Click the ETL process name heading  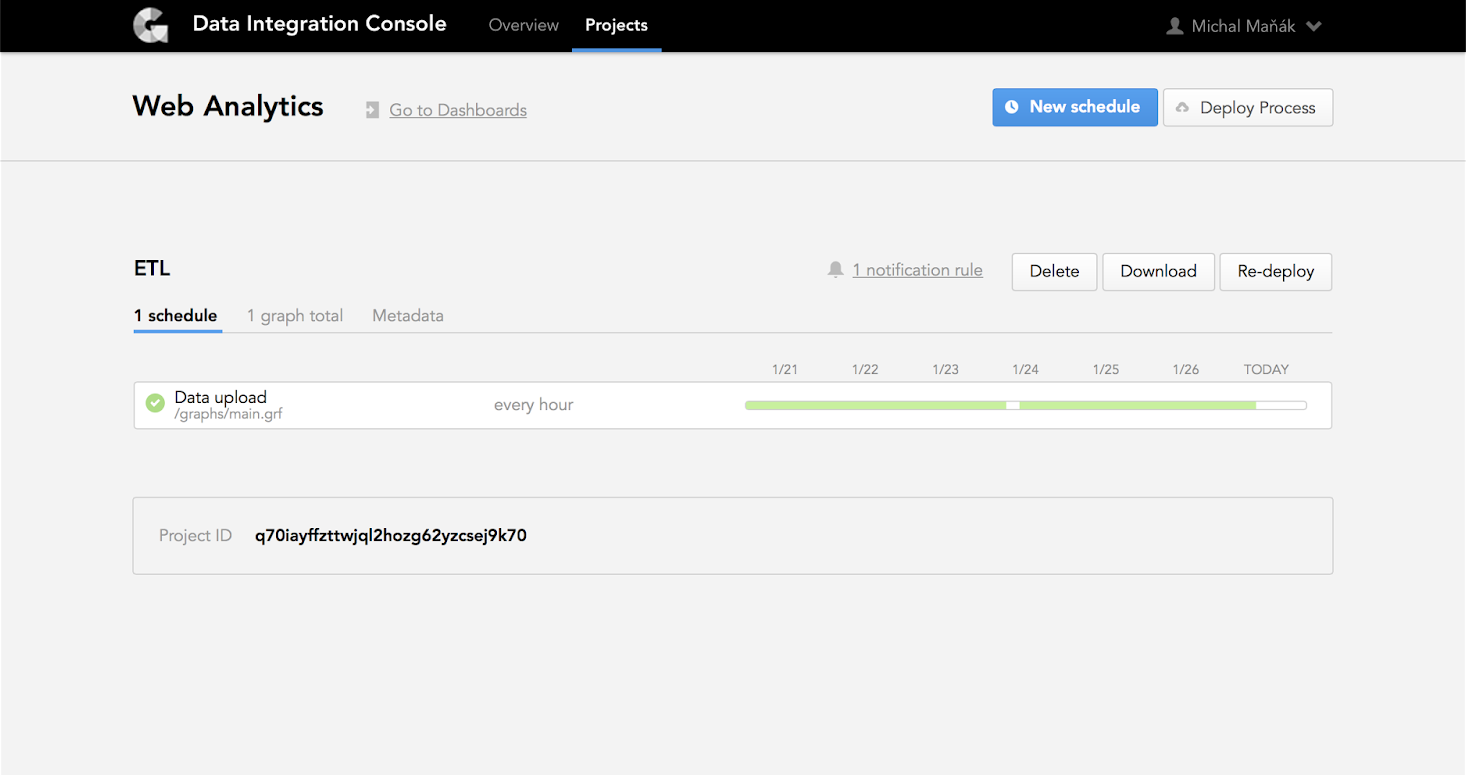pos(152,269)
